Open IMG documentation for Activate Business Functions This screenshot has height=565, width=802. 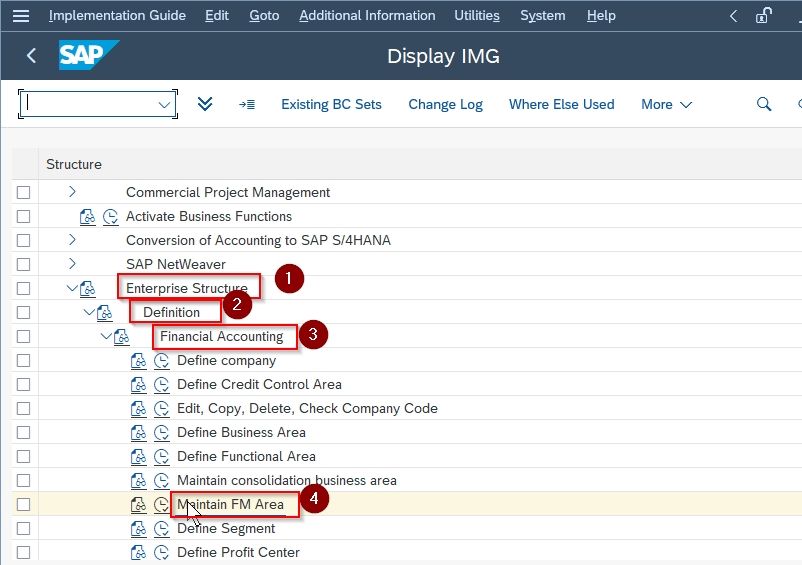[x=87, y=217]
